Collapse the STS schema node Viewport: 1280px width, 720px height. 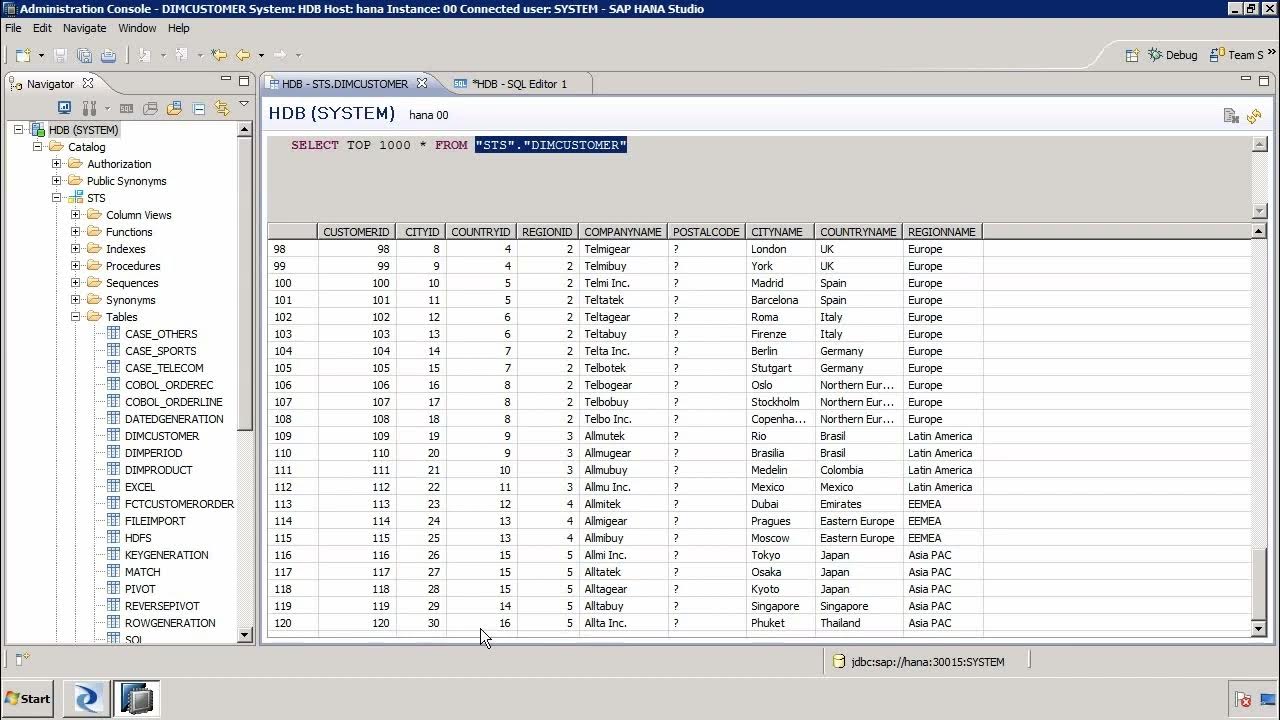click(x=57, y=198)
